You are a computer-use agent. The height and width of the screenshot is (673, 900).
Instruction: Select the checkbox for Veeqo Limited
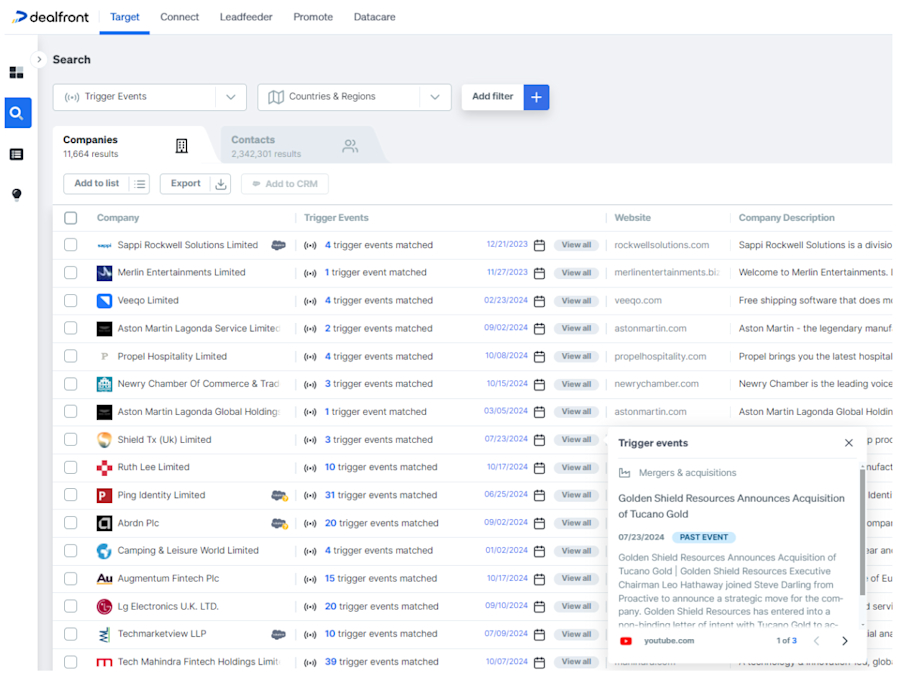69,300
